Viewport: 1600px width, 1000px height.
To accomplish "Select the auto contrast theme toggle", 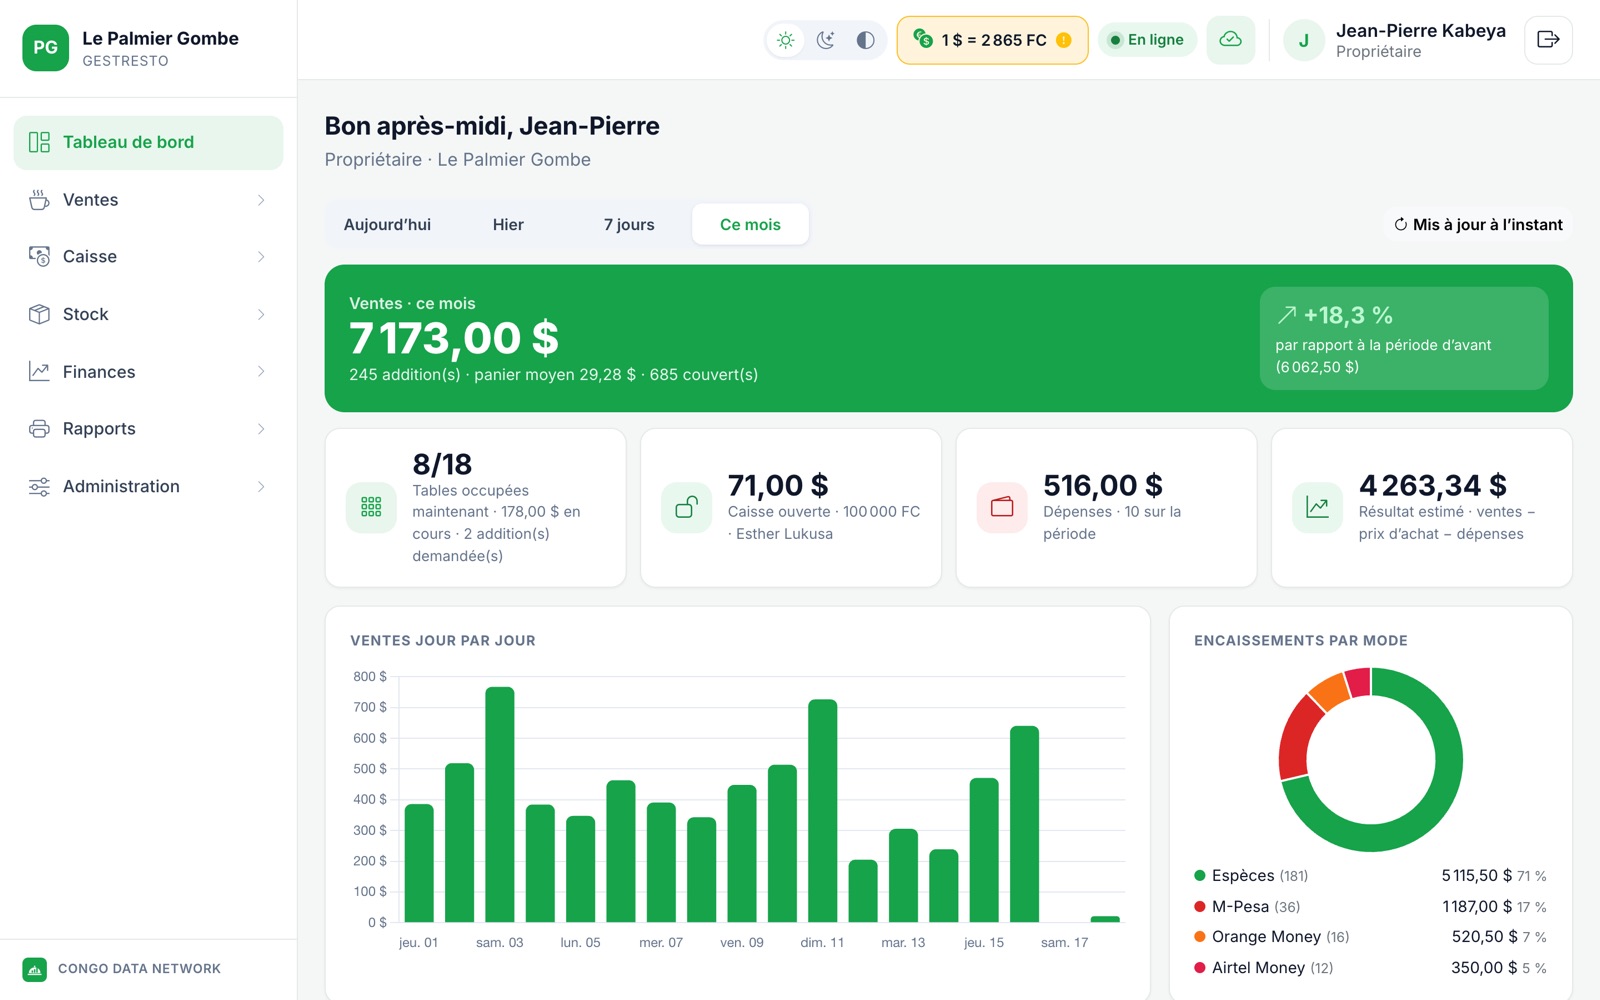I will (866, 40).
